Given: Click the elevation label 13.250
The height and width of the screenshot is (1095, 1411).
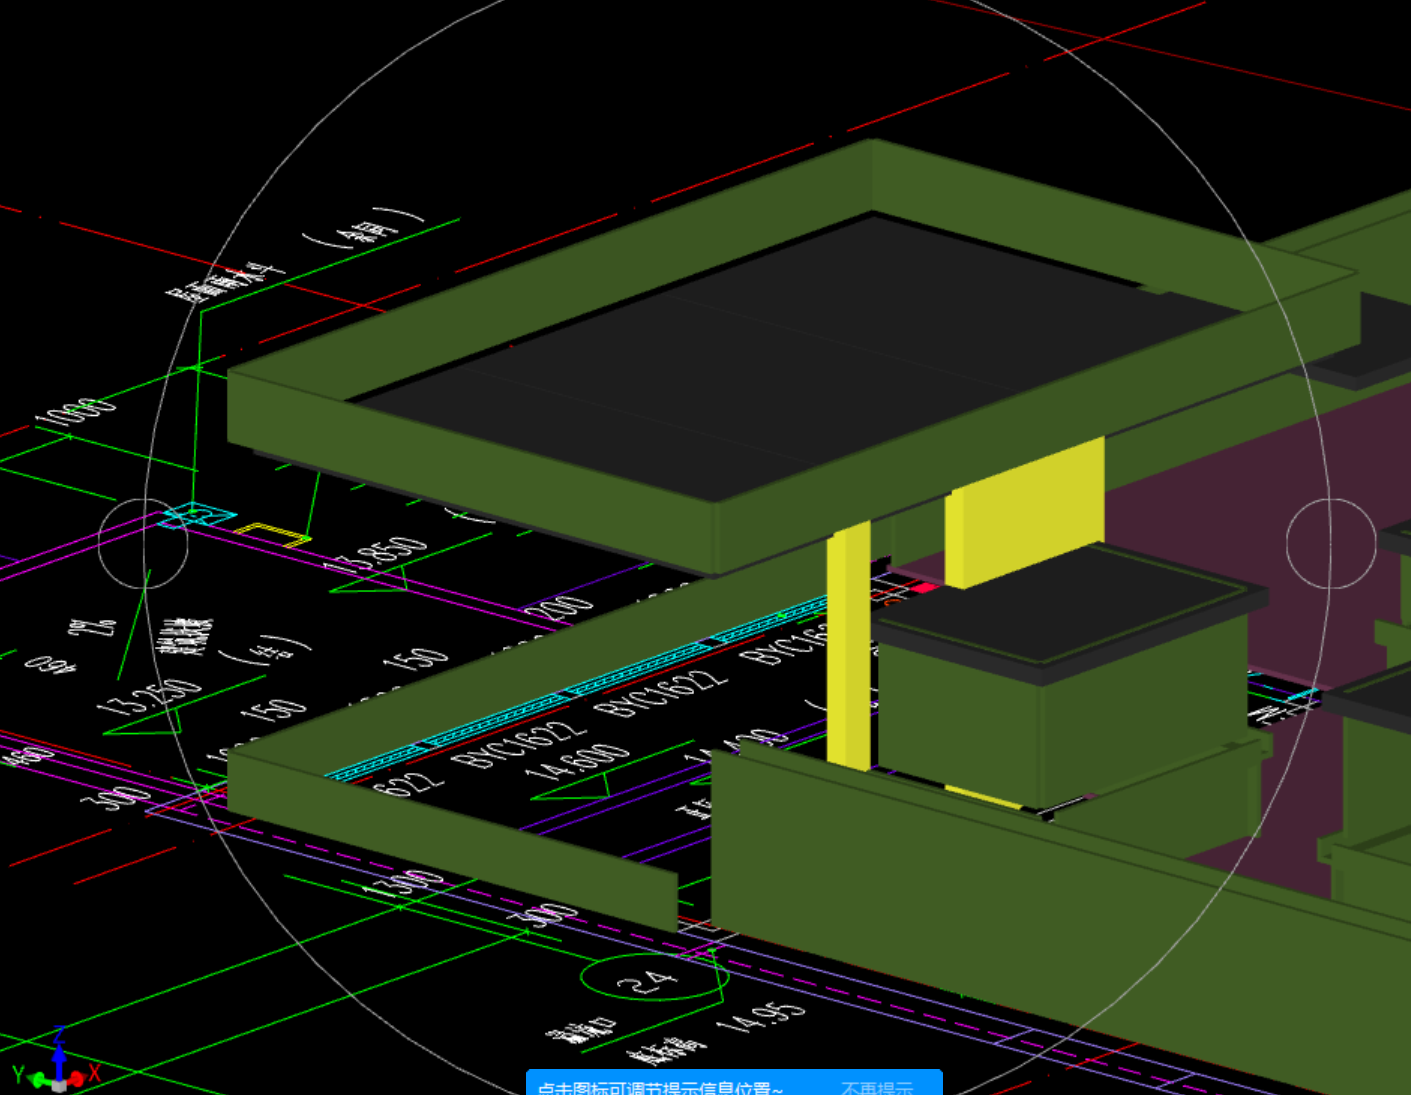Looking at the screenshot, I should coord(150,696).
